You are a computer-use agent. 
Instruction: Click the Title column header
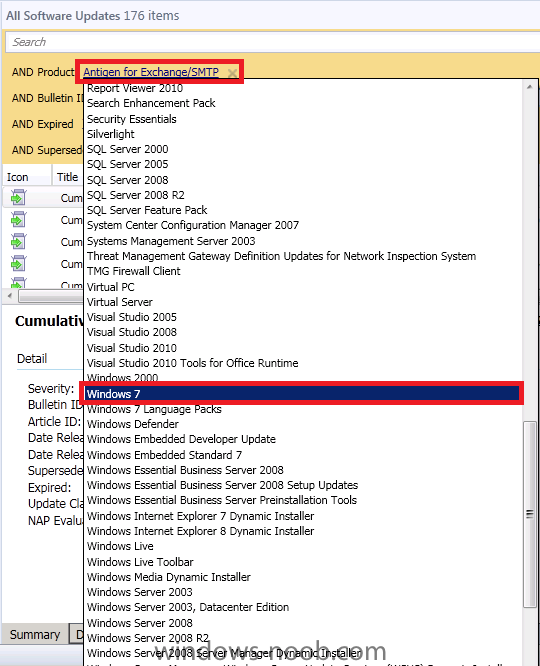coord(68,177)
